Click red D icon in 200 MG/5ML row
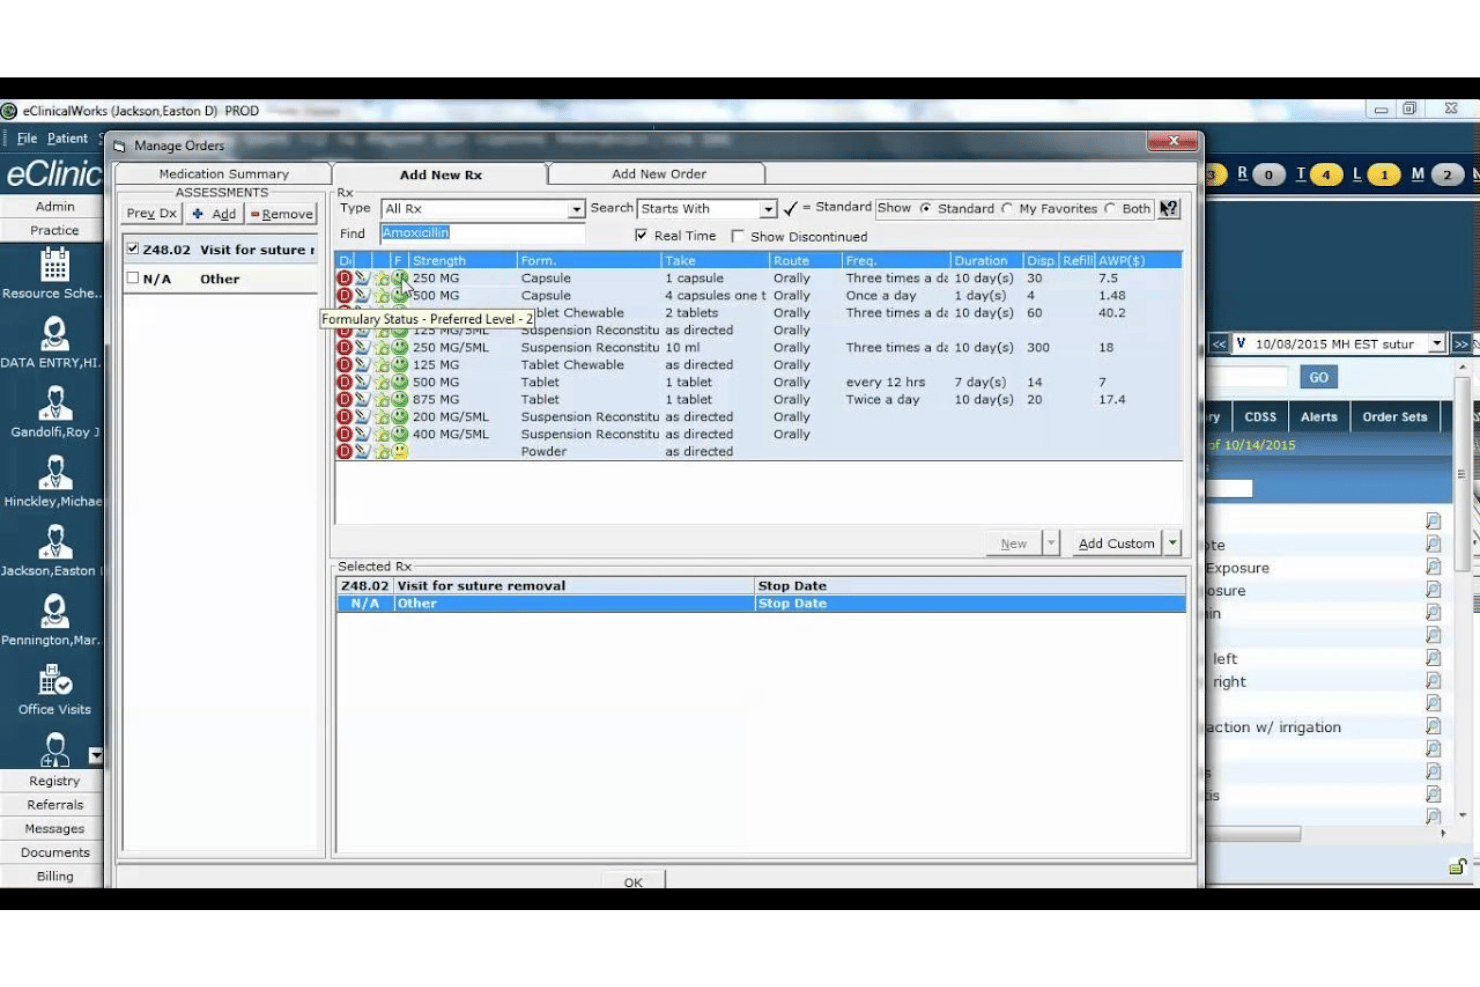The height and width of the screenshot is (987, 1480). coord(344,417)
